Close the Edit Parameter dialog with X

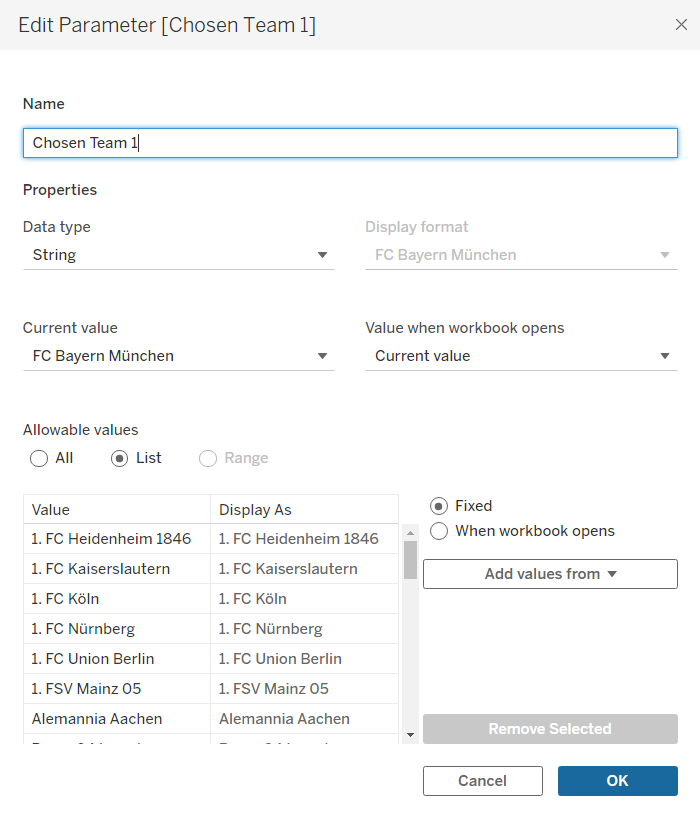point(681,25)
